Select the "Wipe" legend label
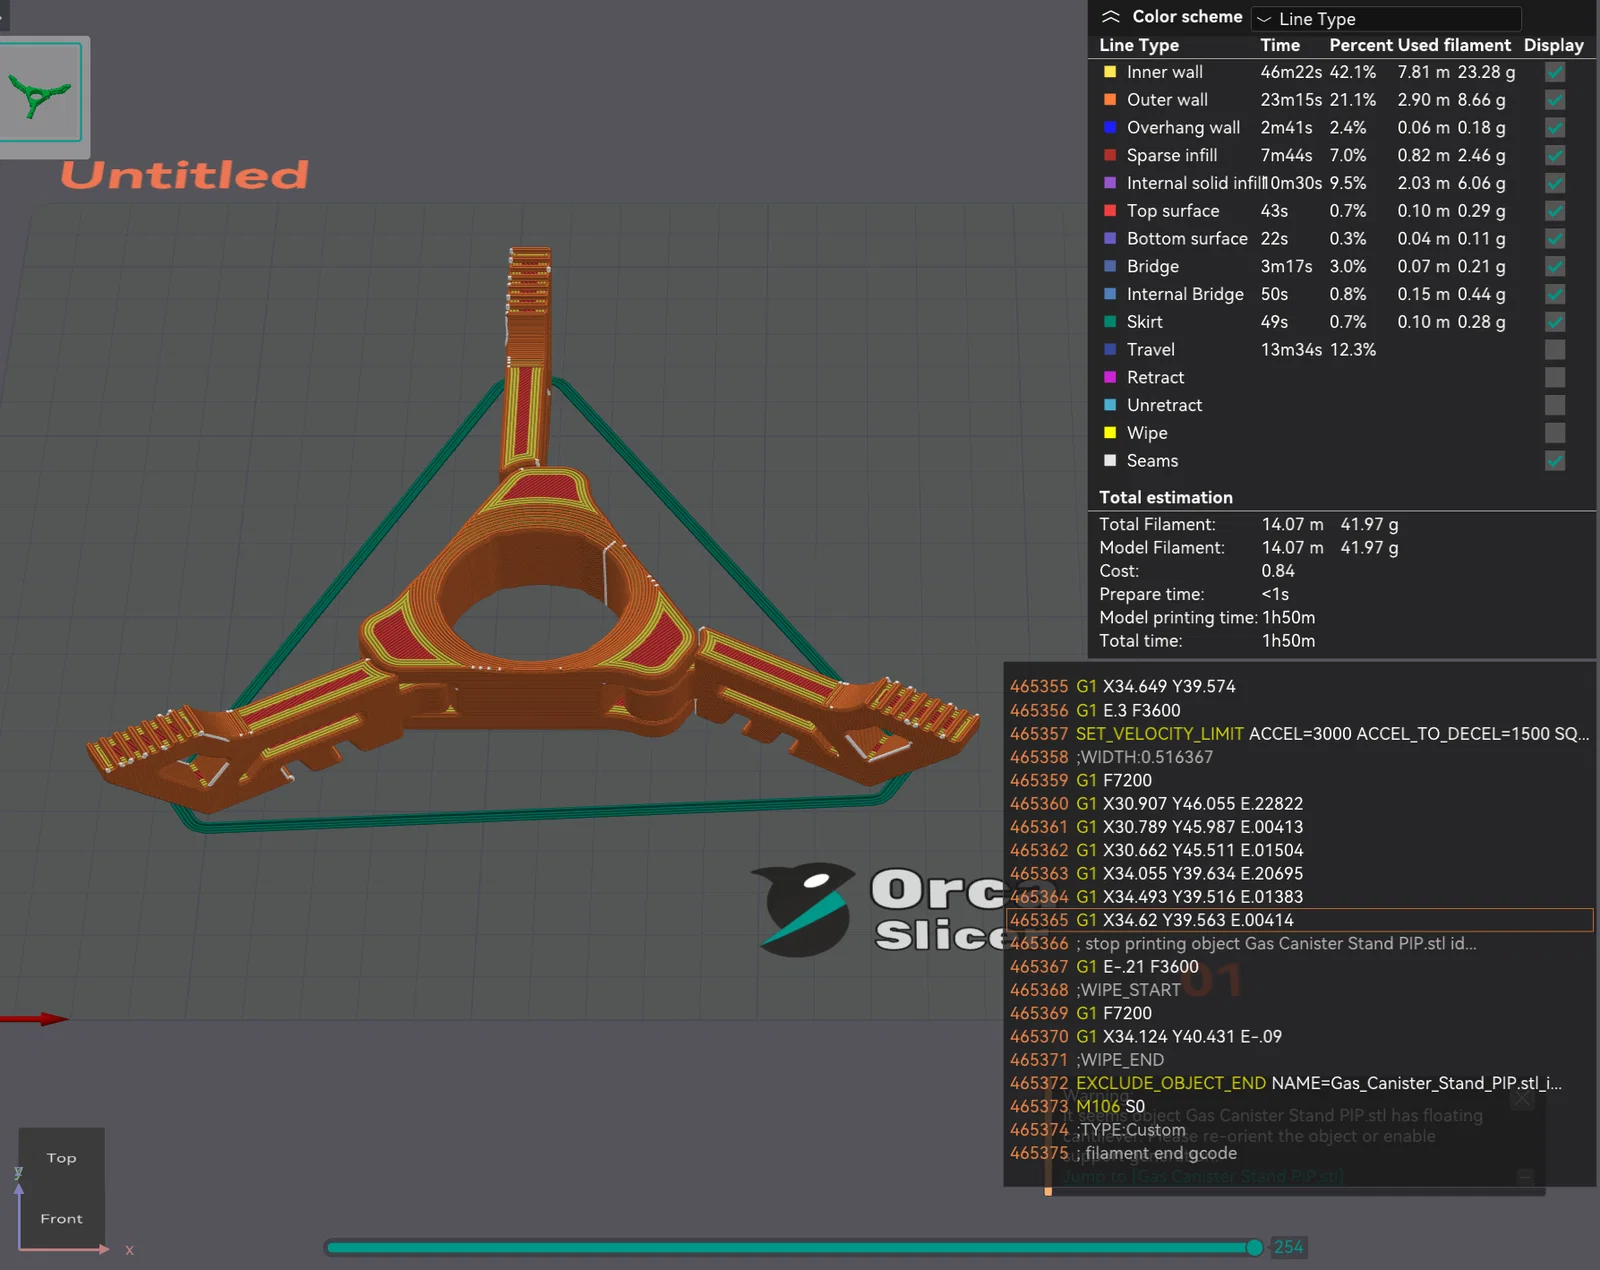1600x1270 pixels. pyautogui.click(x=1147, y=433)
